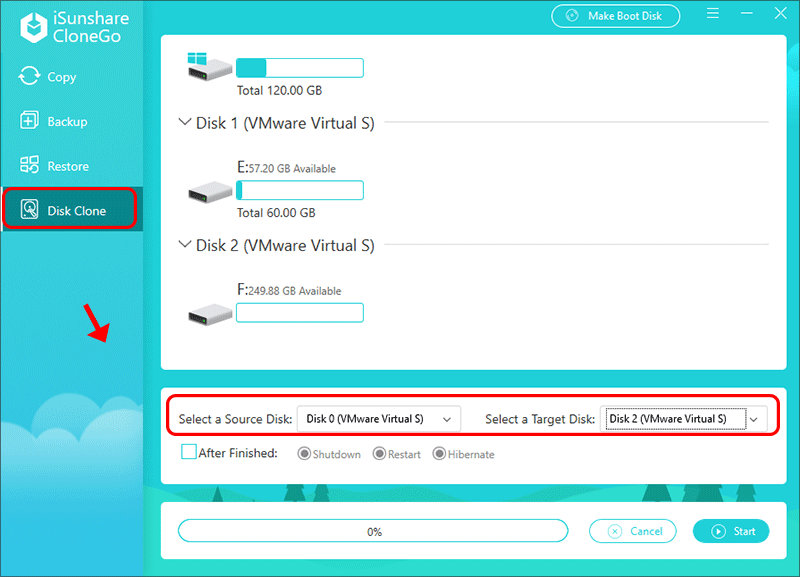Collapse the Disk 2 section chevron

point(184,245)
